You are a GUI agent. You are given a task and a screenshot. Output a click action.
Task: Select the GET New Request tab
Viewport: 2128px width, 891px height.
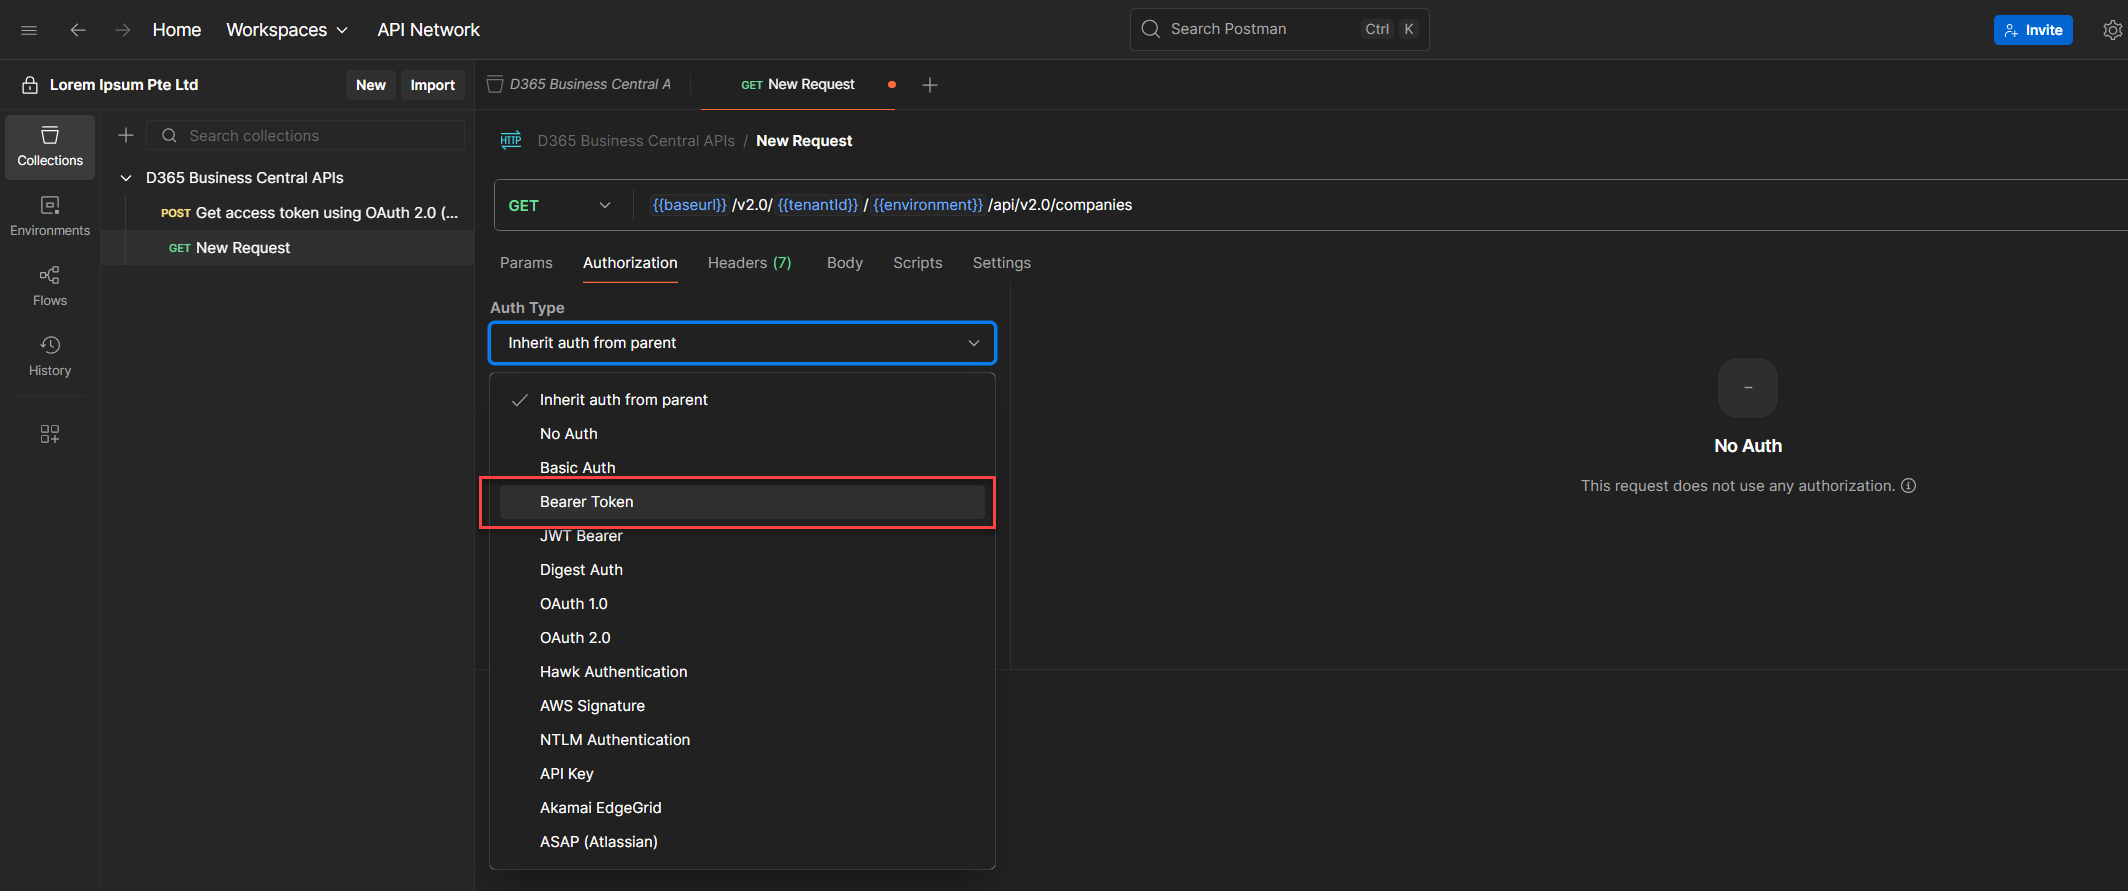(798, 85)
